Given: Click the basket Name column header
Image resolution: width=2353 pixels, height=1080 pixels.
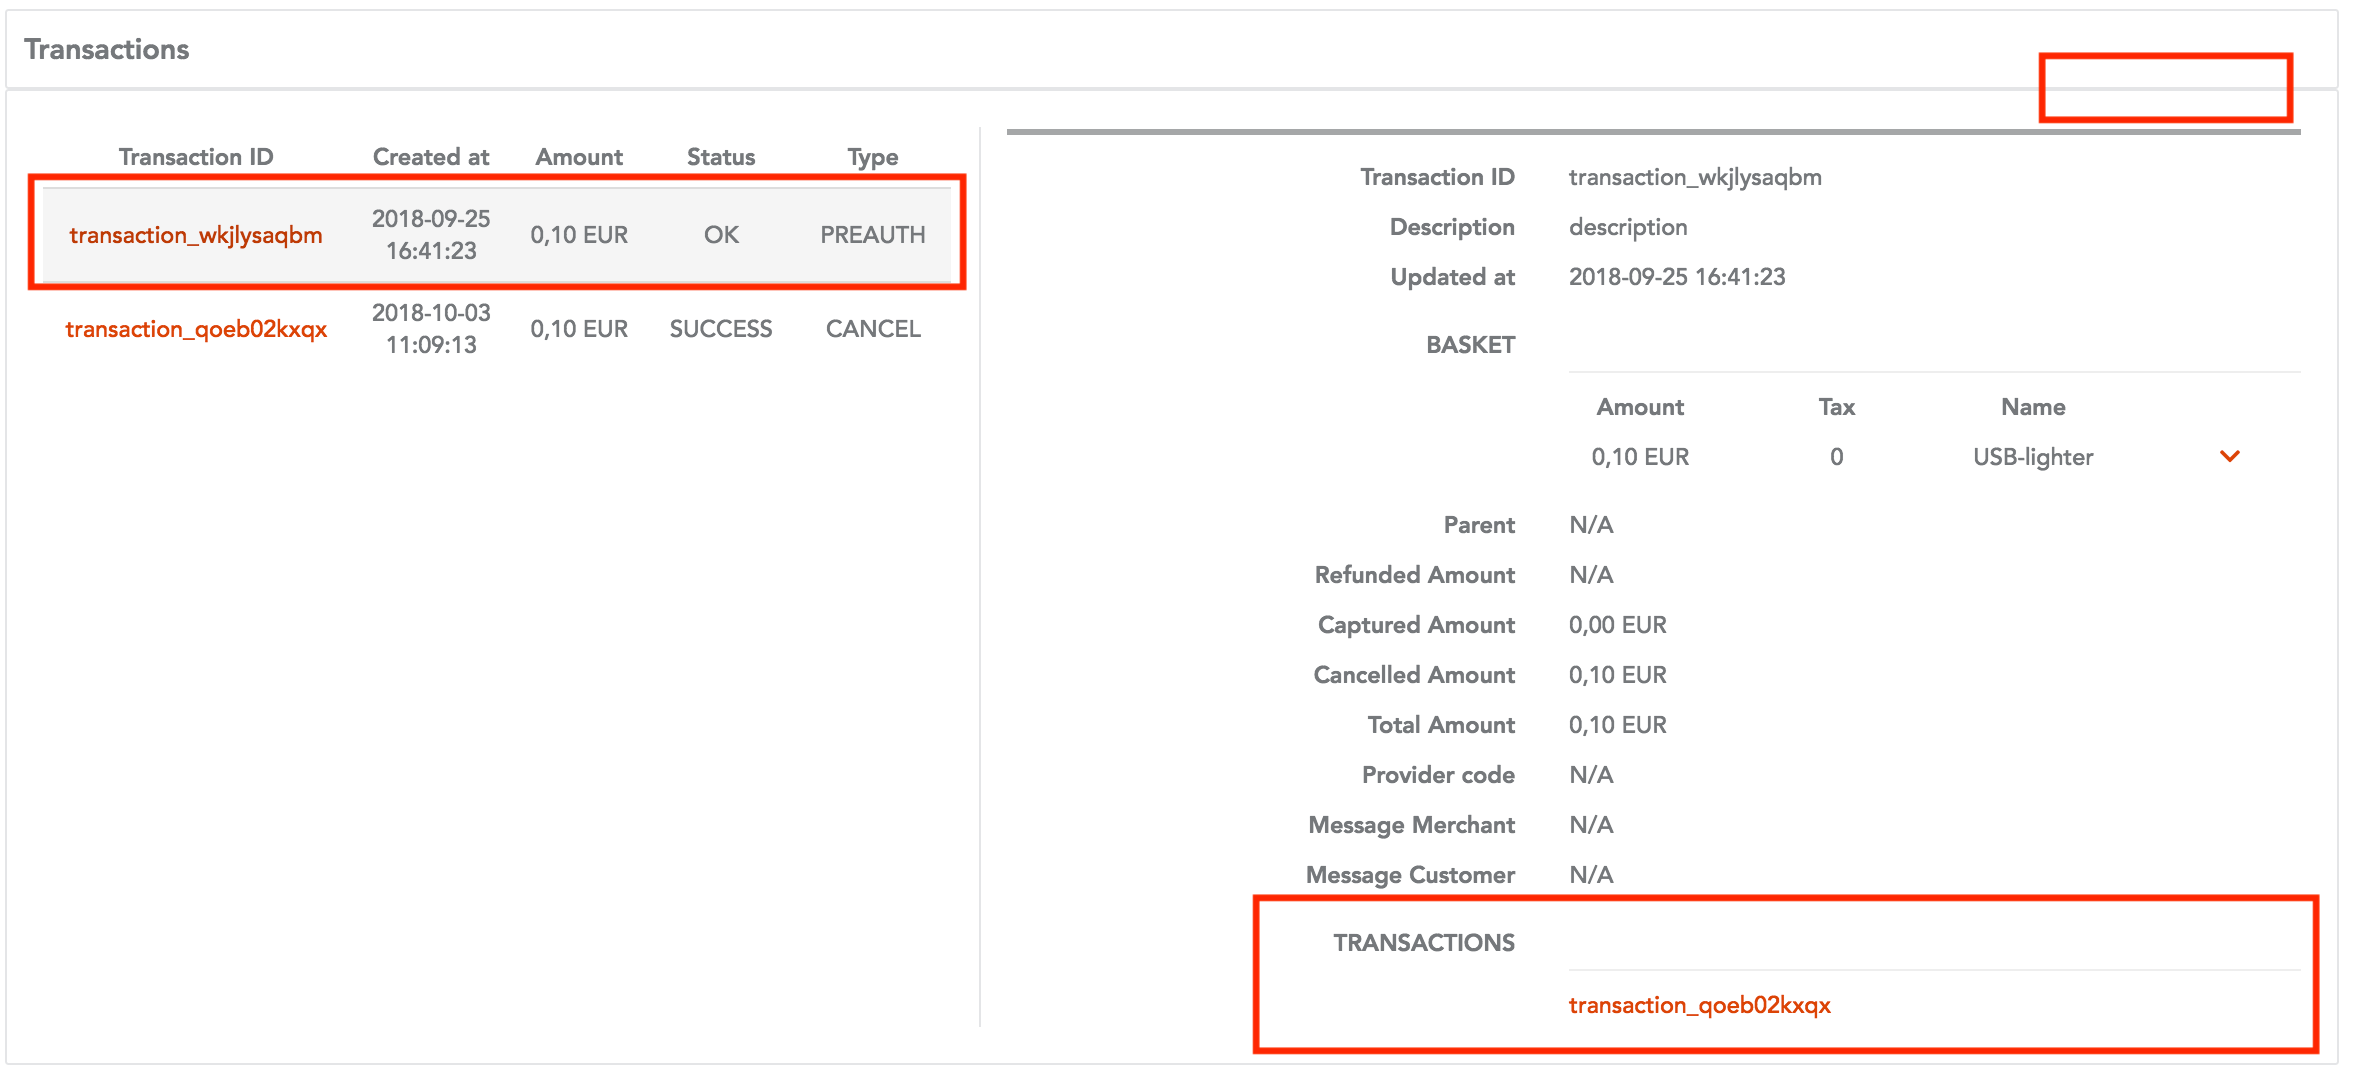Looking at the screenshot, I should [2033, 407].
